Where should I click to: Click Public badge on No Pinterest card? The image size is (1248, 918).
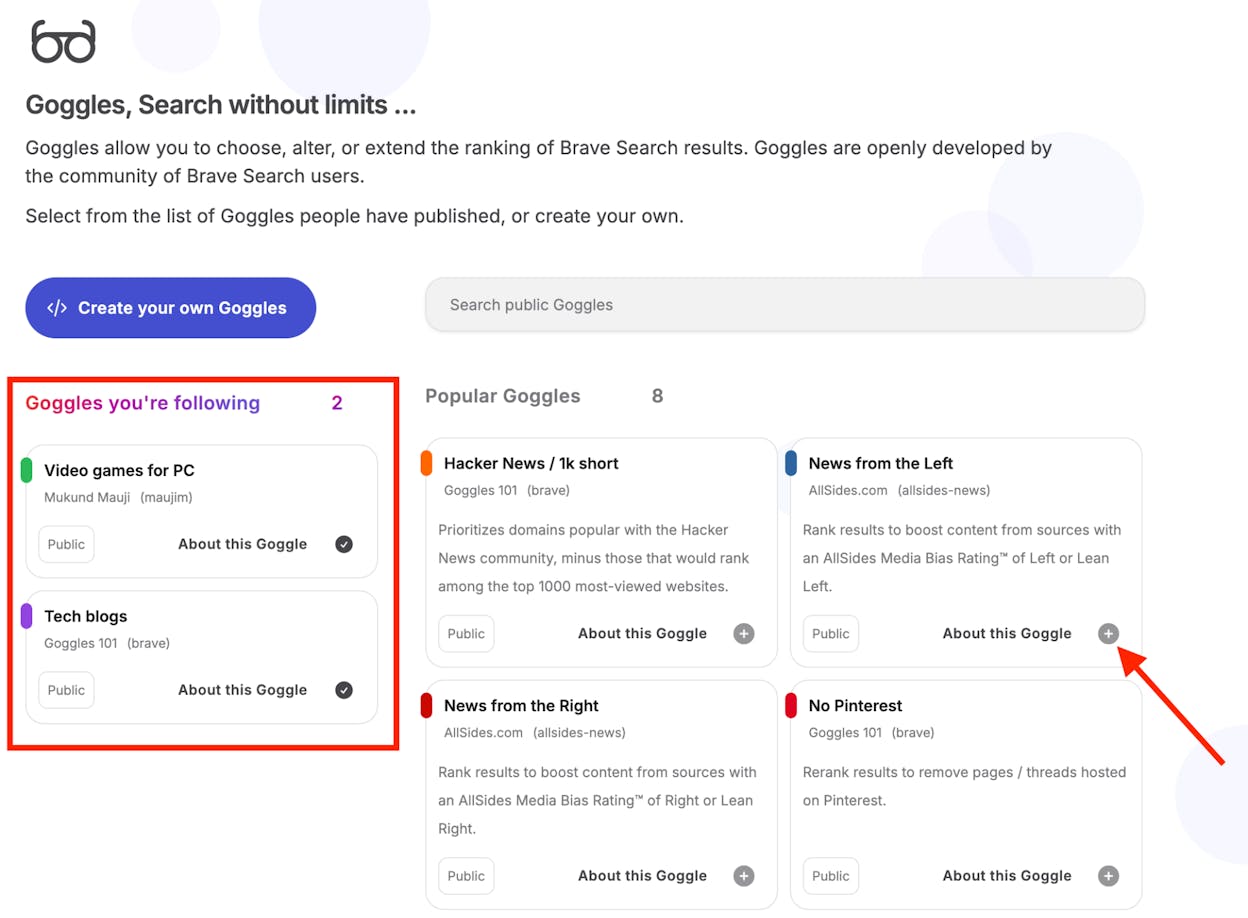click(831, 876)
